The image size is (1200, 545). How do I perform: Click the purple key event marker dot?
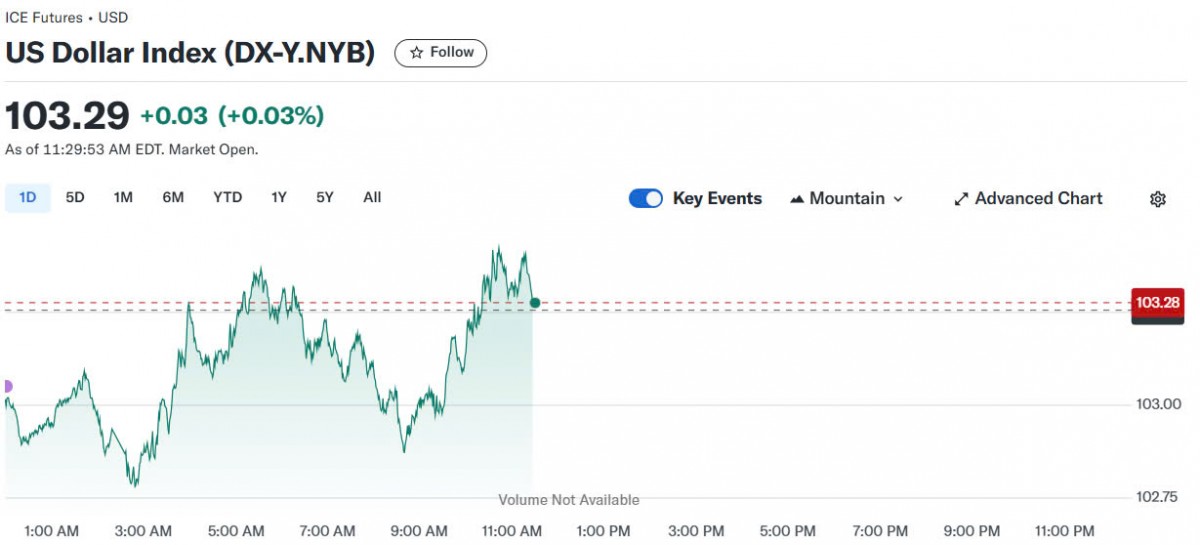6,386
